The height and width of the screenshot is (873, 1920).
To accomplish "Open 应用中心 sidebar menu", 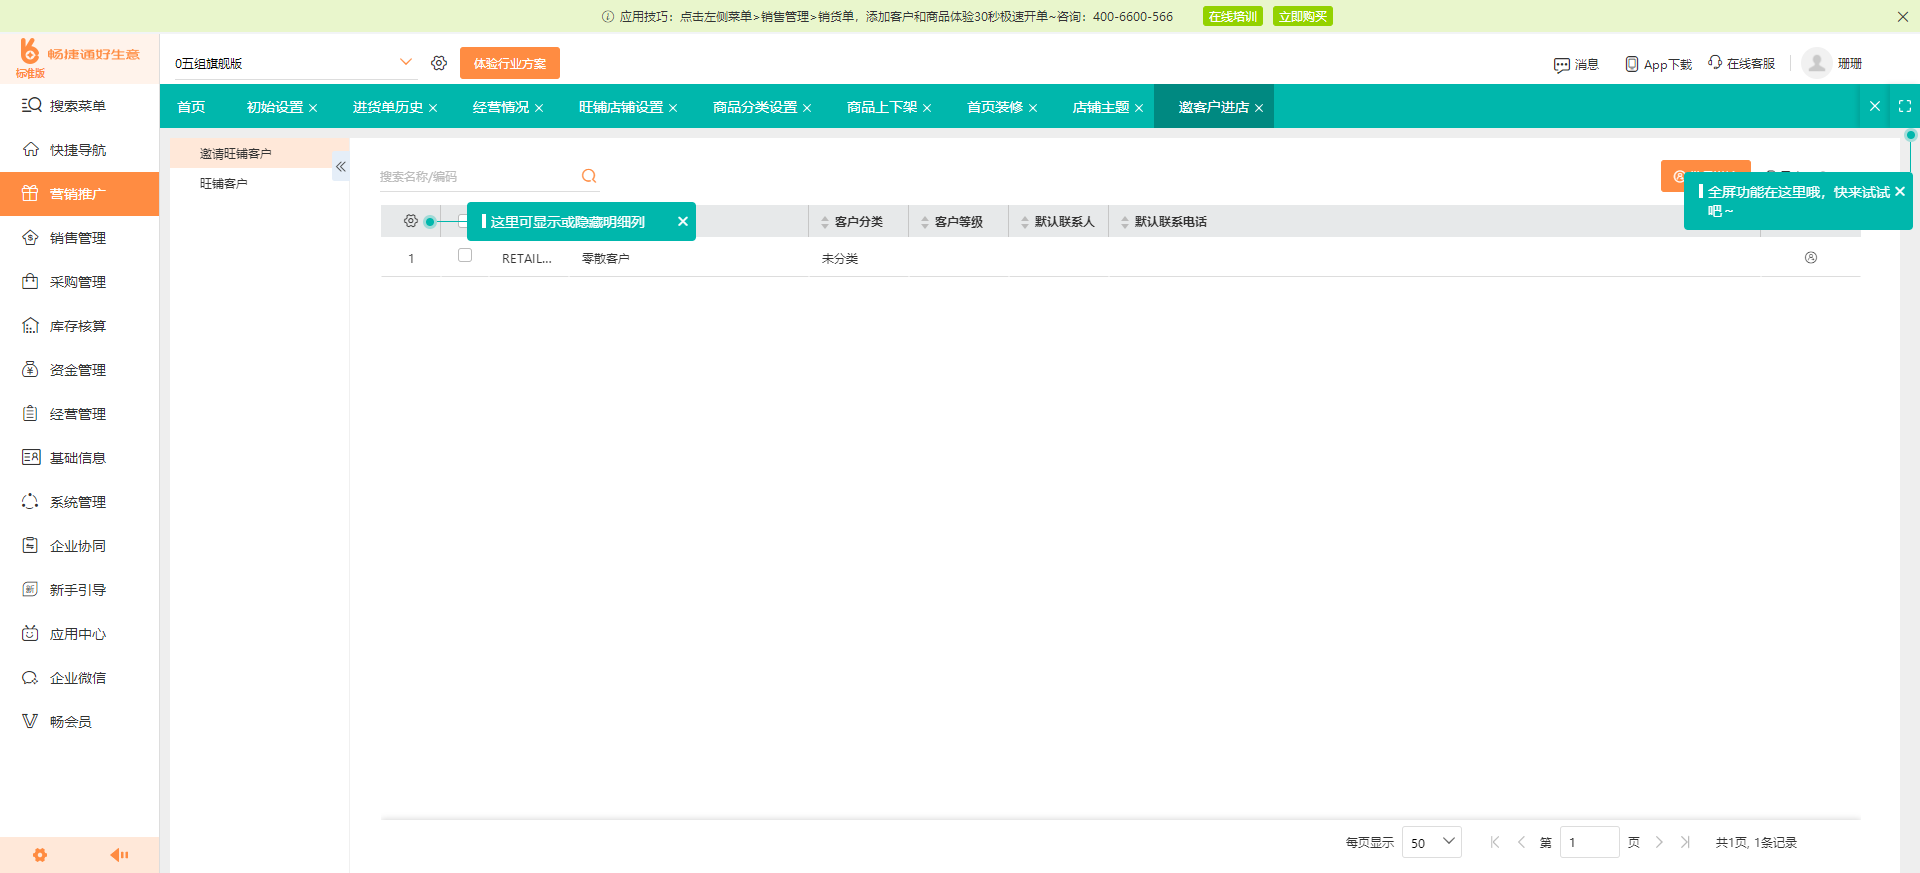I will pyautogui.click(x=79, y=634).
